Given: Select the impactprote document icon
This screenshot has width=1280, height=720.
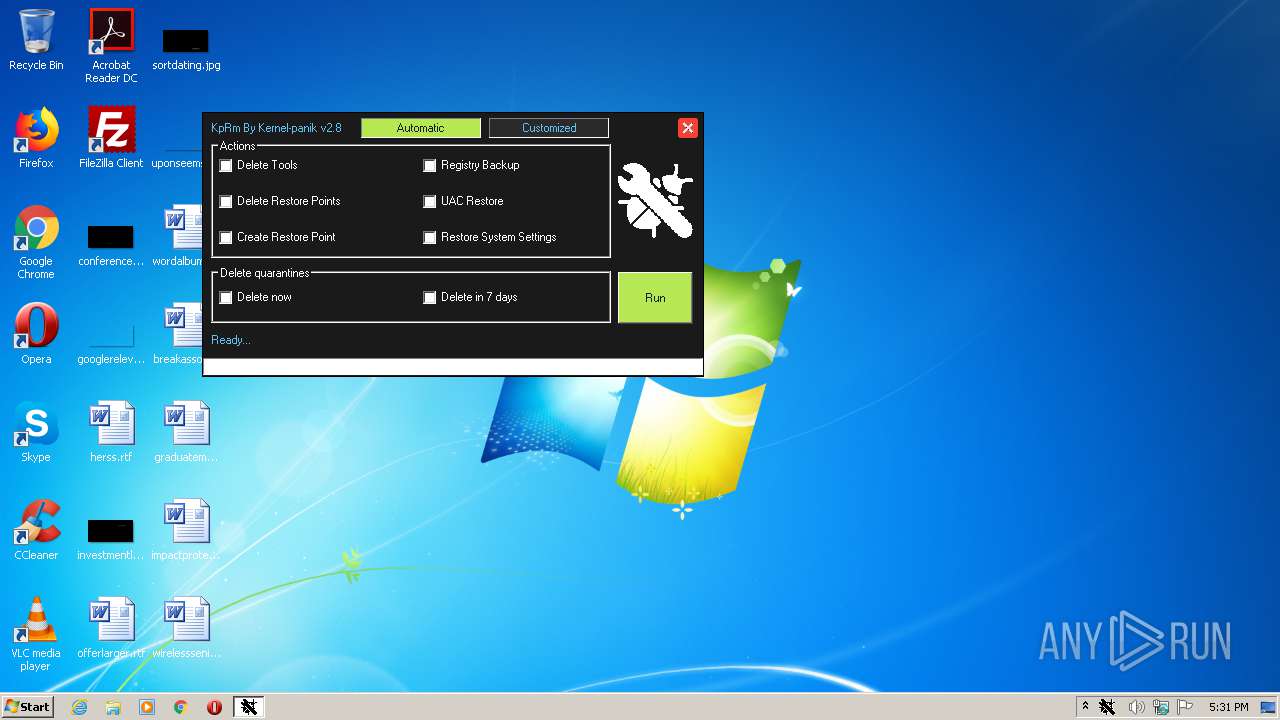Looking at the screenshot, I should (186, 530).
